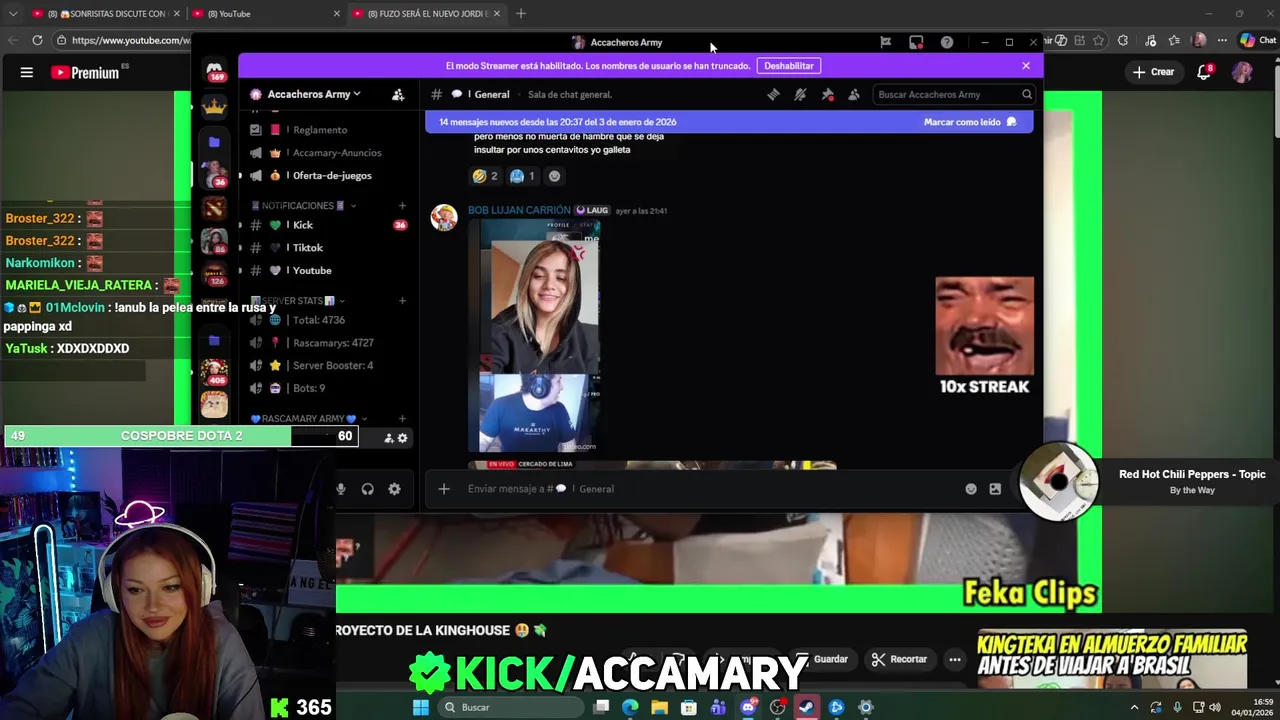The width and height of the screenshot is (1280, 720).
Task: Open more actions ellipsis under YouTube video
Action: point(955,660)
